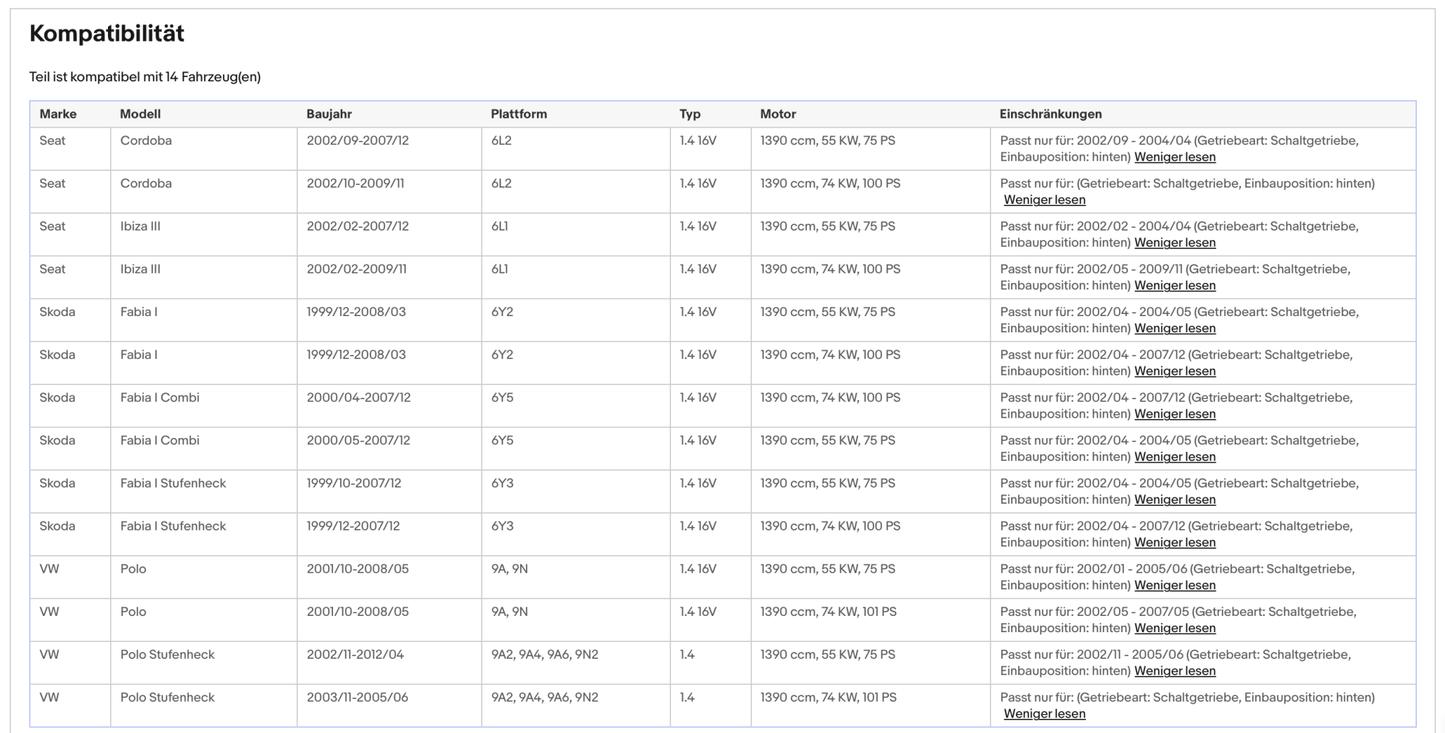Click 'Weniger lesen' for Polo Stufenheck 75 PS
This screenshot has width=1445, height=733.
tap(1174, 671)
